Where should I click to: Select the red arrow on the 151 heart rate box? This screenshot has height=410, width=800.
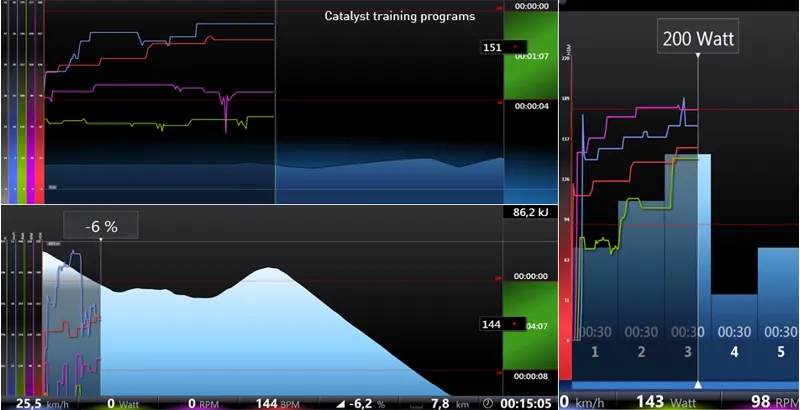coord(516,47)
